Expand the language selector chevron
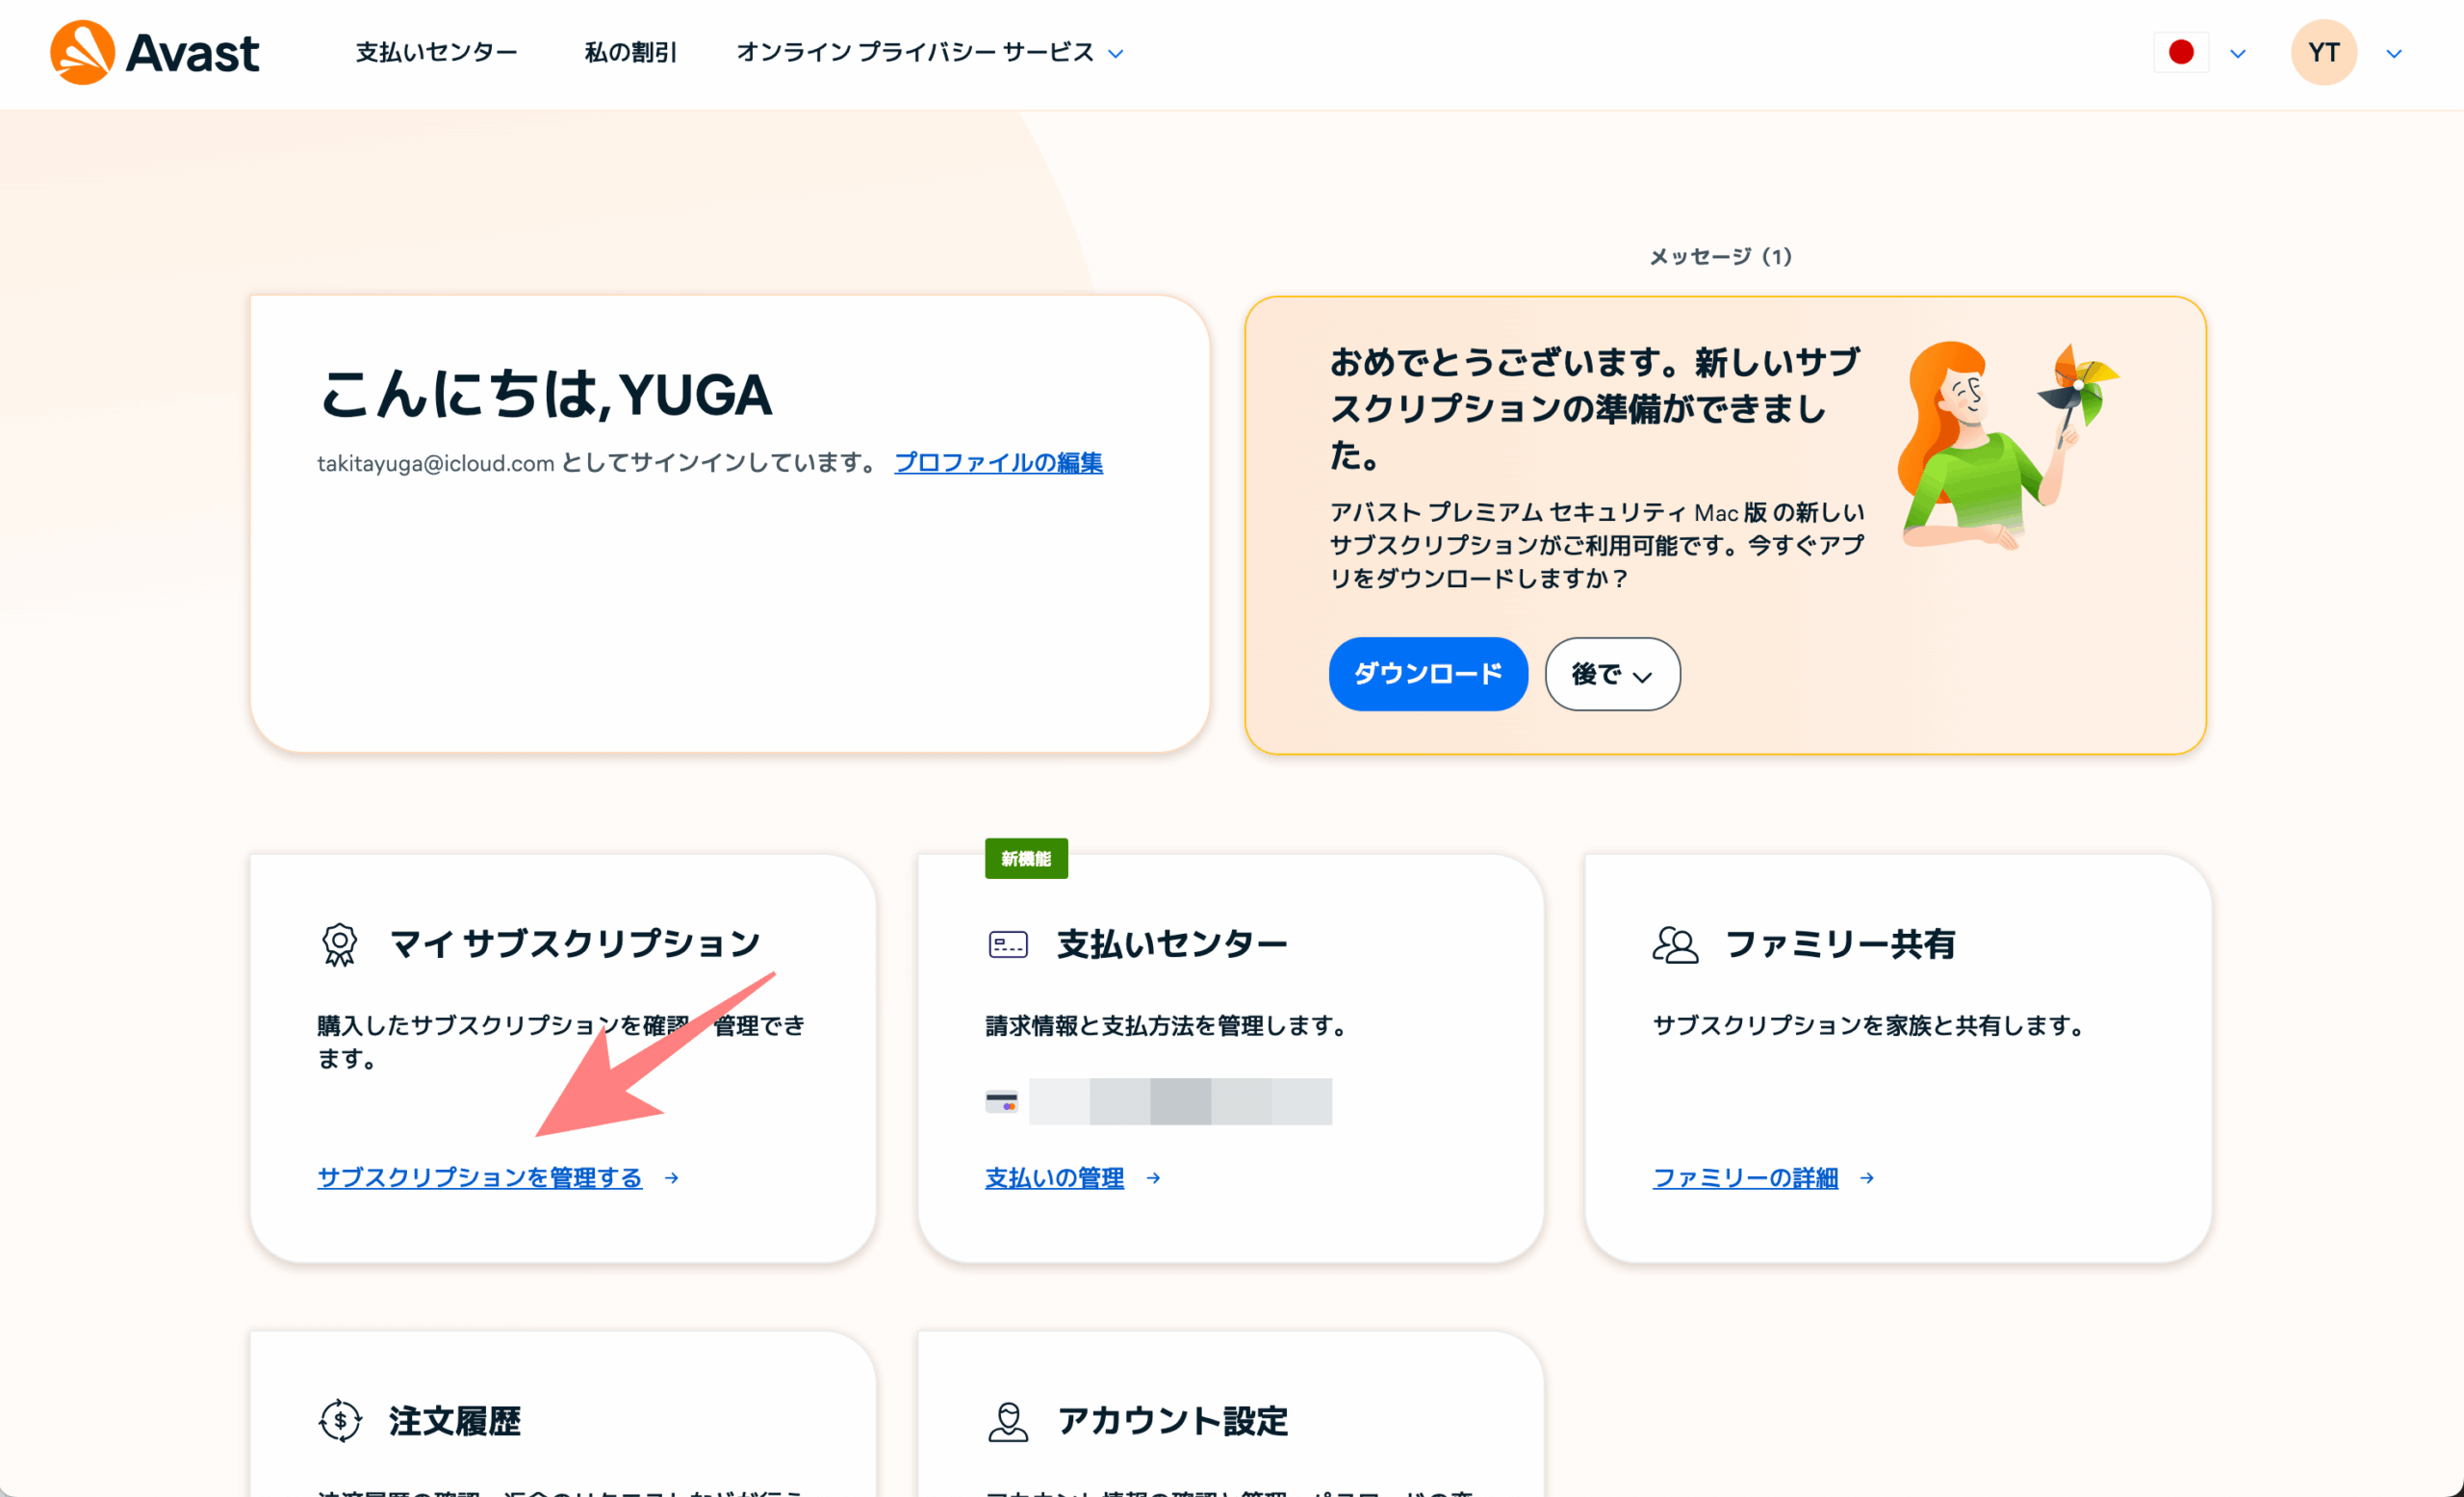 2238,54
